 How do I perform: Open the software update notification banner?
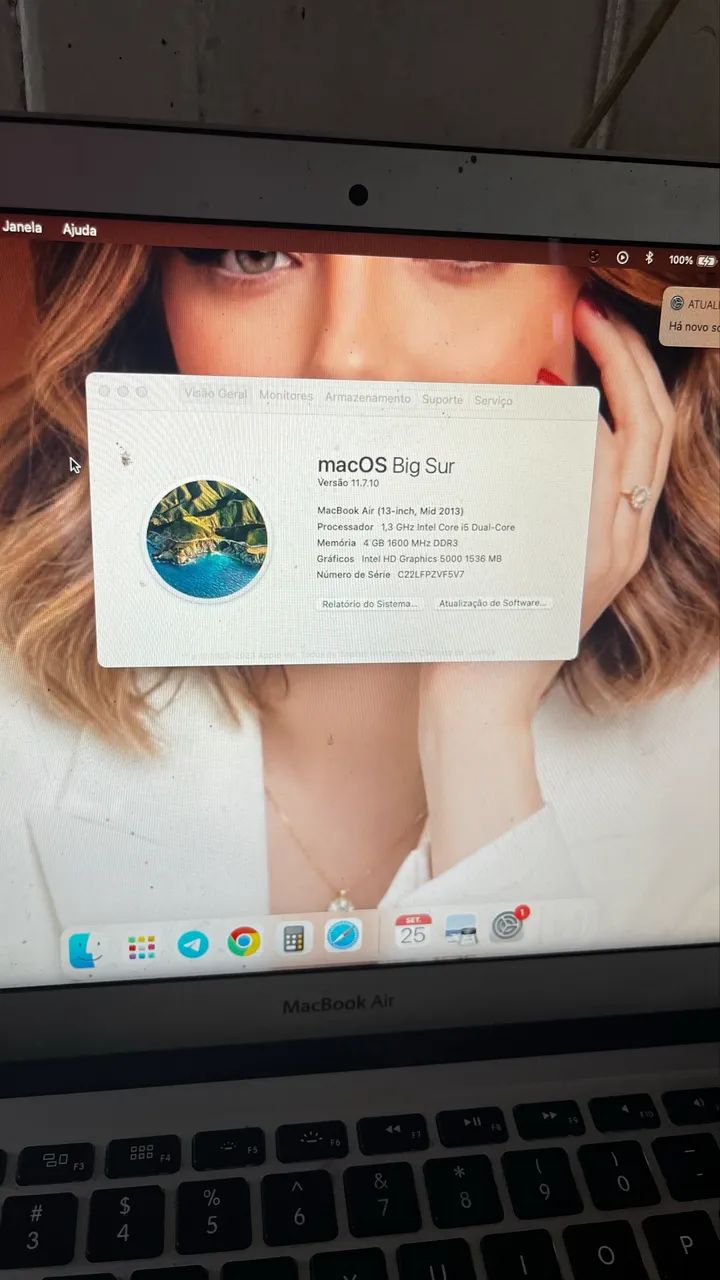[691, 315]
